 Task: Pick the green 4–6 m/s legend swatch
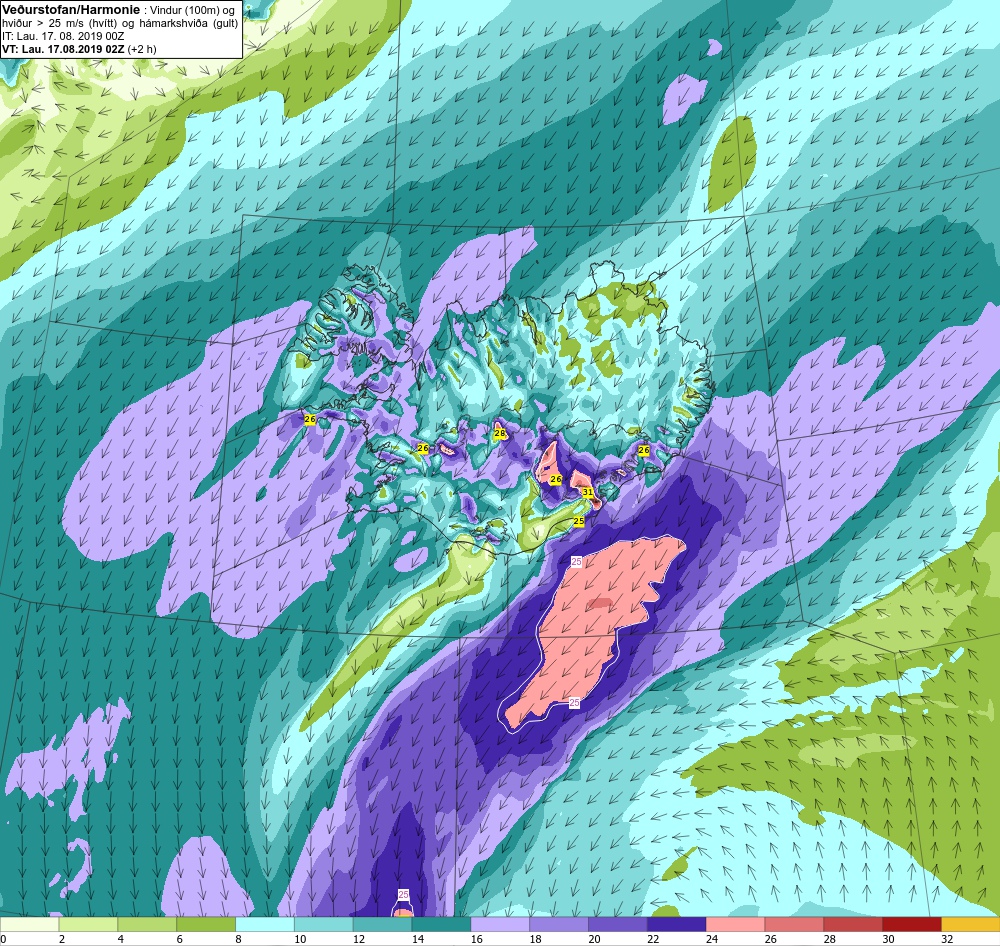[147, 924]
